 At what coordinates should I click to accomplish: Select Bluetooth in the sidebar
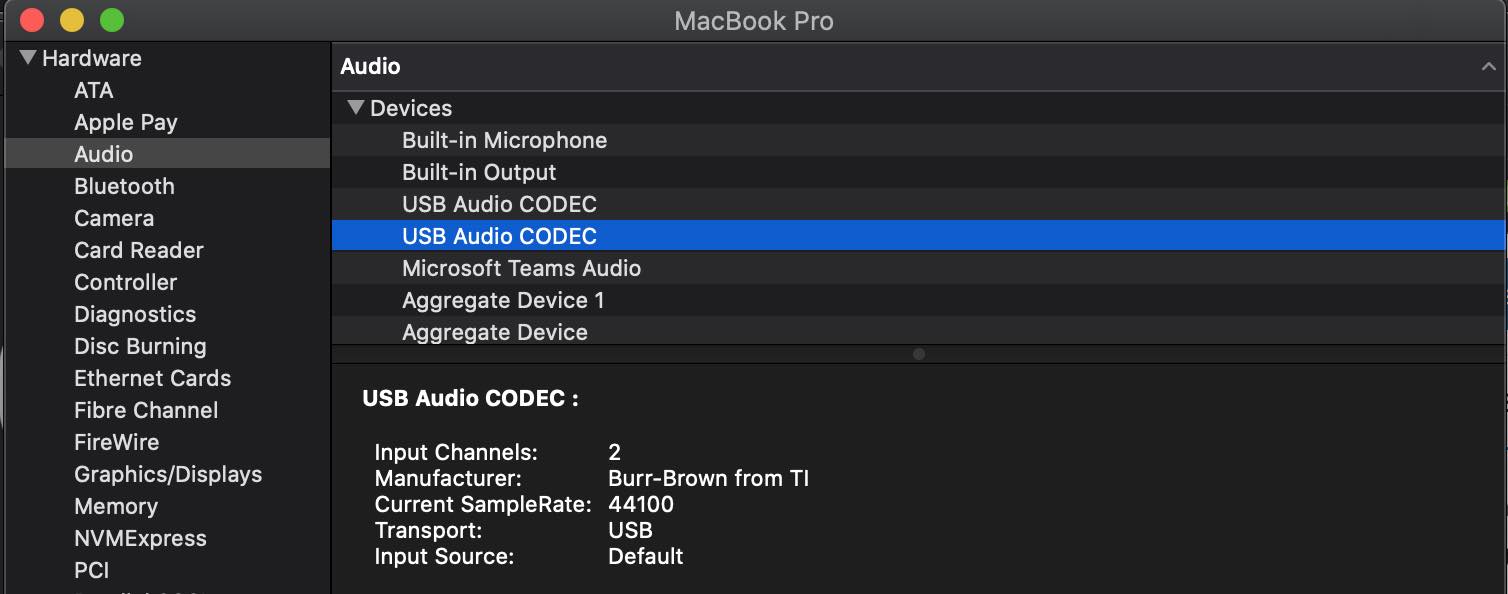point(124,186)
